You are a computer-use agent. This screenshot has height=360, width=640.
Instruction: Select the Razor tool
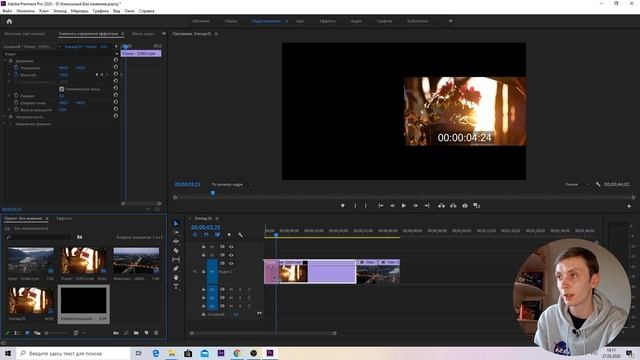pyautogui.click(x=176, y=250)
